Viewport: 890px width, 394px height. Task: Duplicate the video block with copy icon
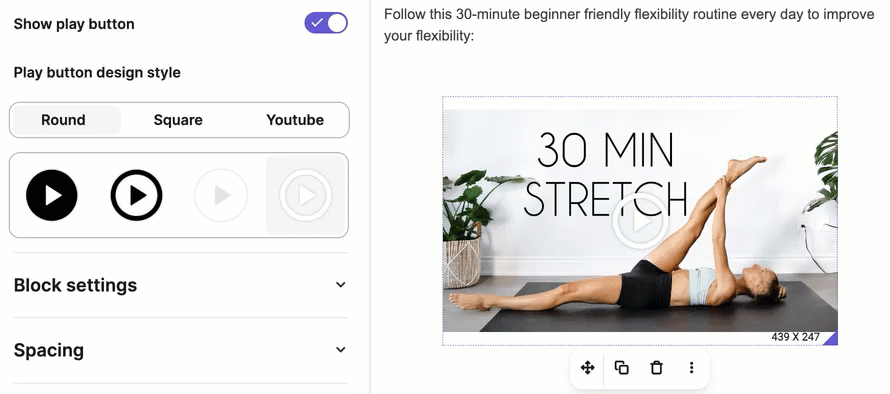(x=622, y=368)
